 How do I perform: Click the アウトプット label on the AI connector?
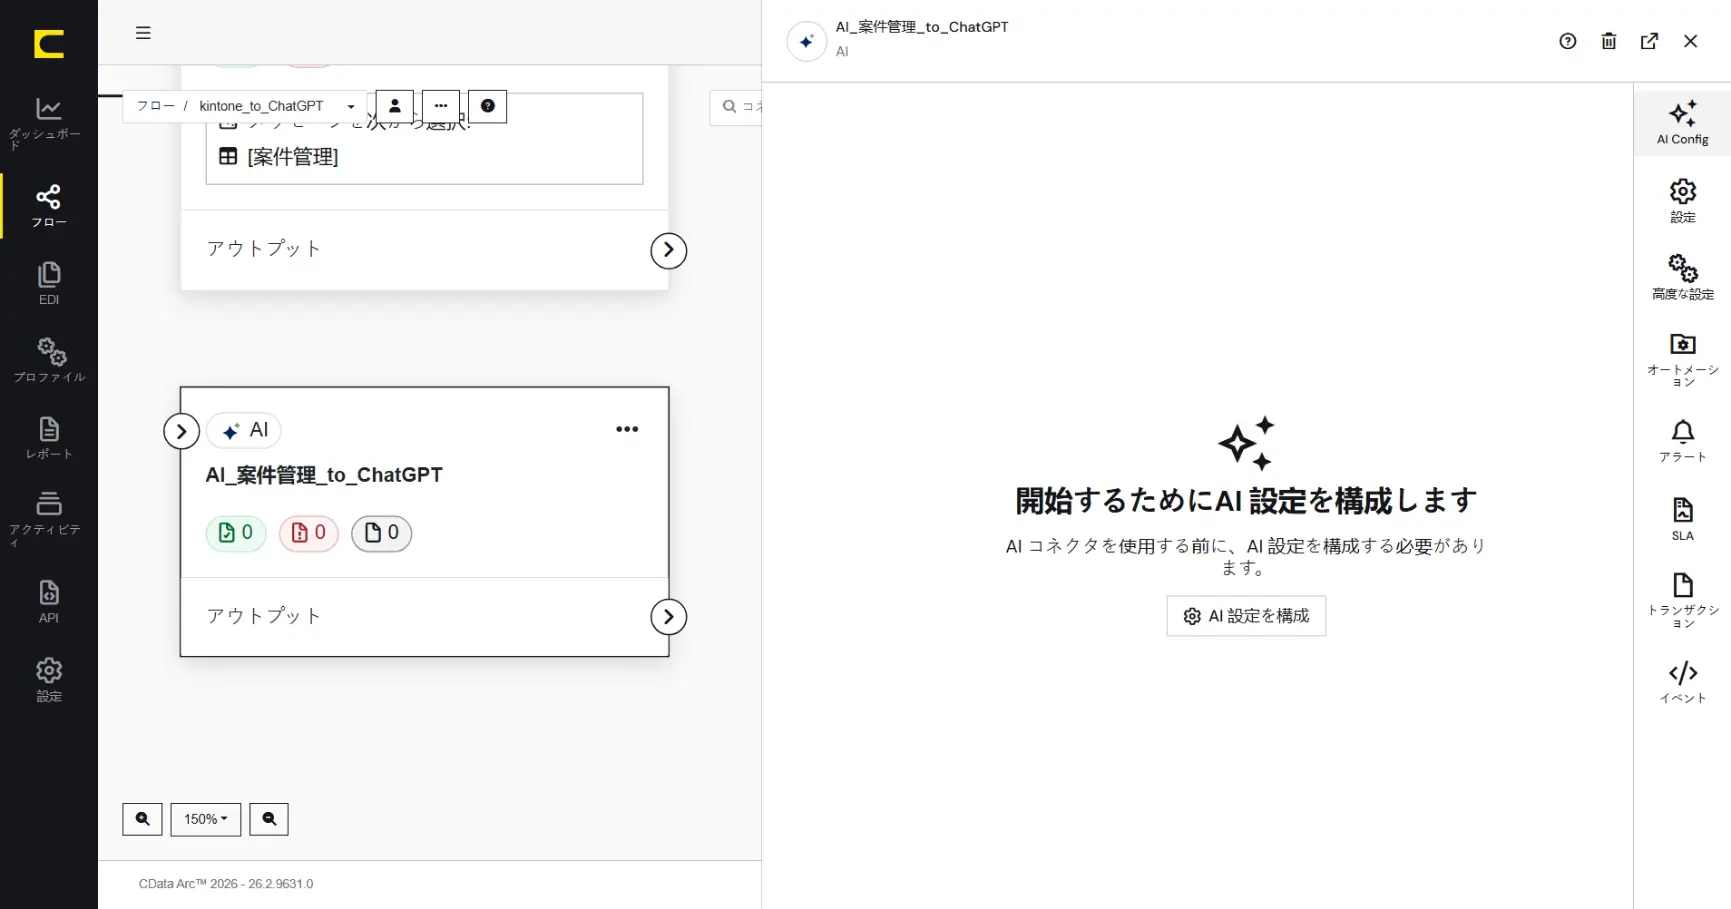(x=264, y=616)
